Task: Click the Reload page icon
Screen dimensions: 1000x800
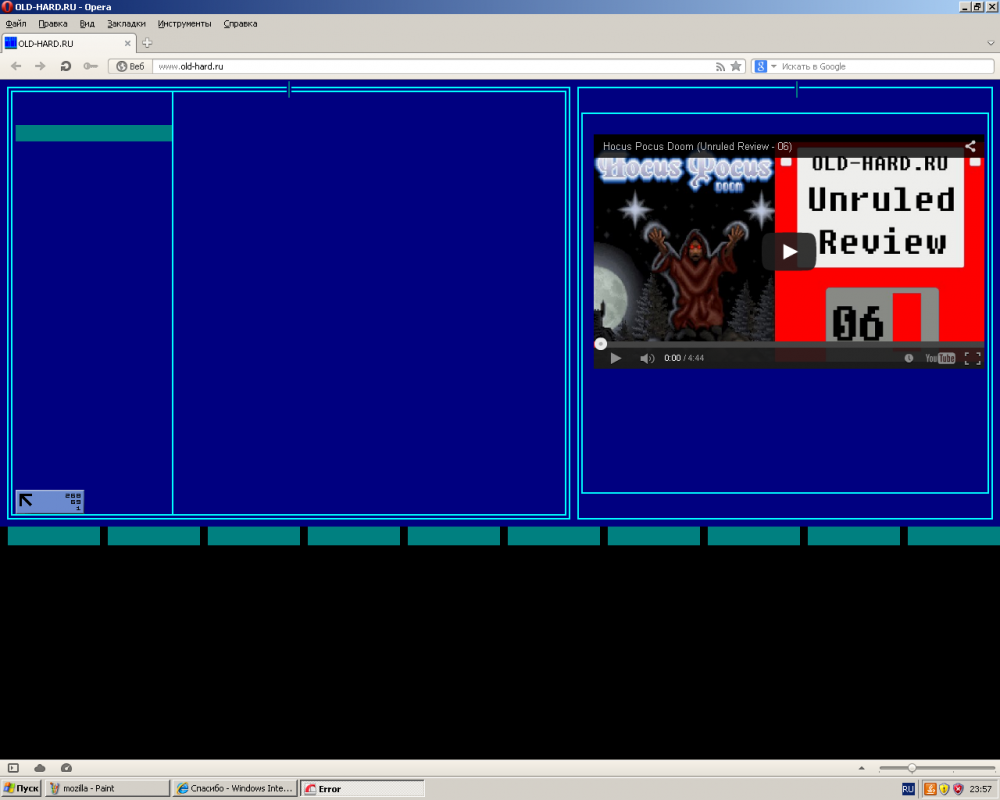Action: coord(65,66)
